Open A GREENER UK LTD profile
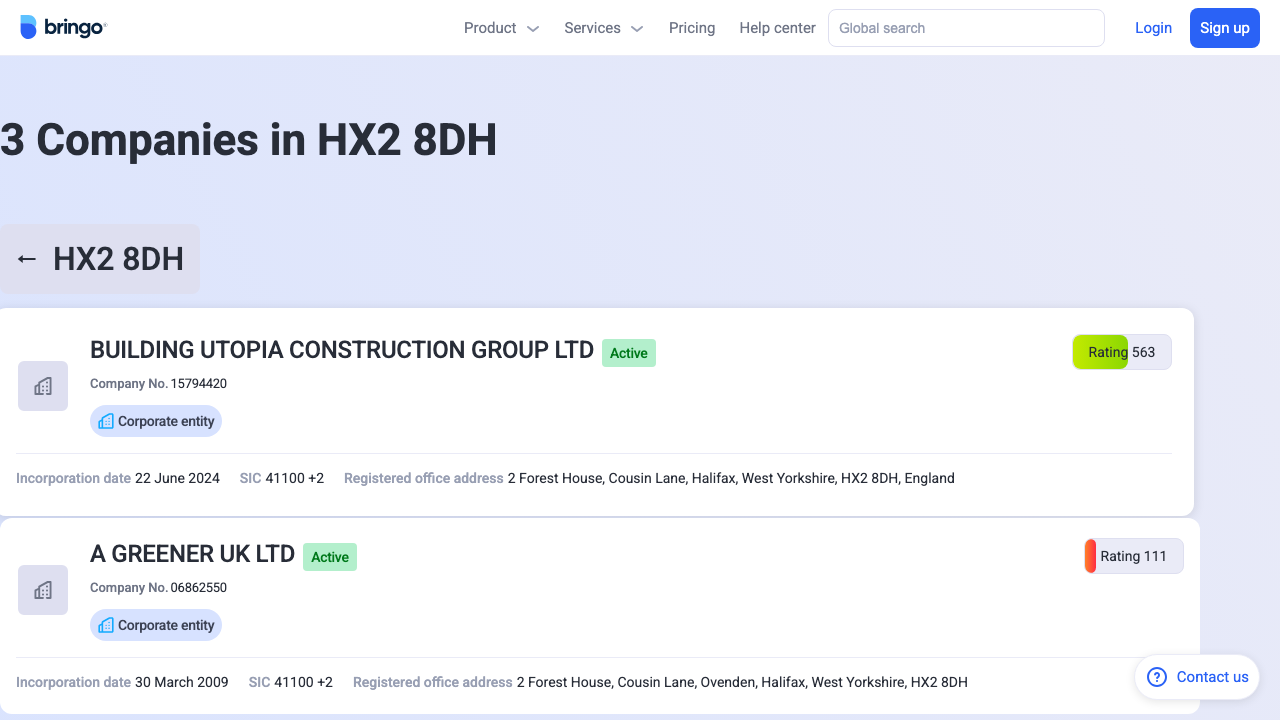The height and width of the screenshot is (720, 1280). (x=192, y=554)
